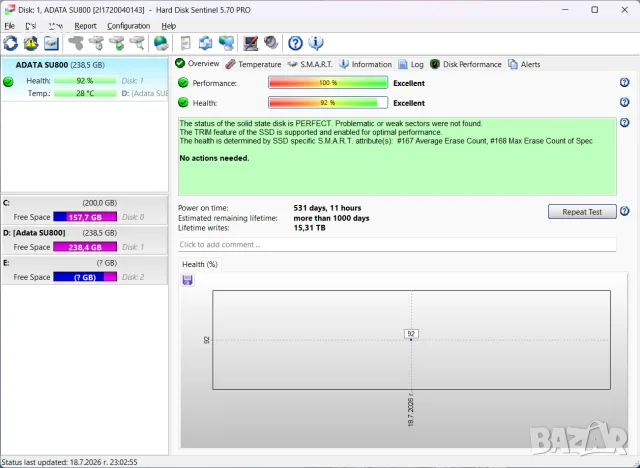Save the health graph with floppy icon
The height and width of the screenshot is (468, 640).
[187, 280]
